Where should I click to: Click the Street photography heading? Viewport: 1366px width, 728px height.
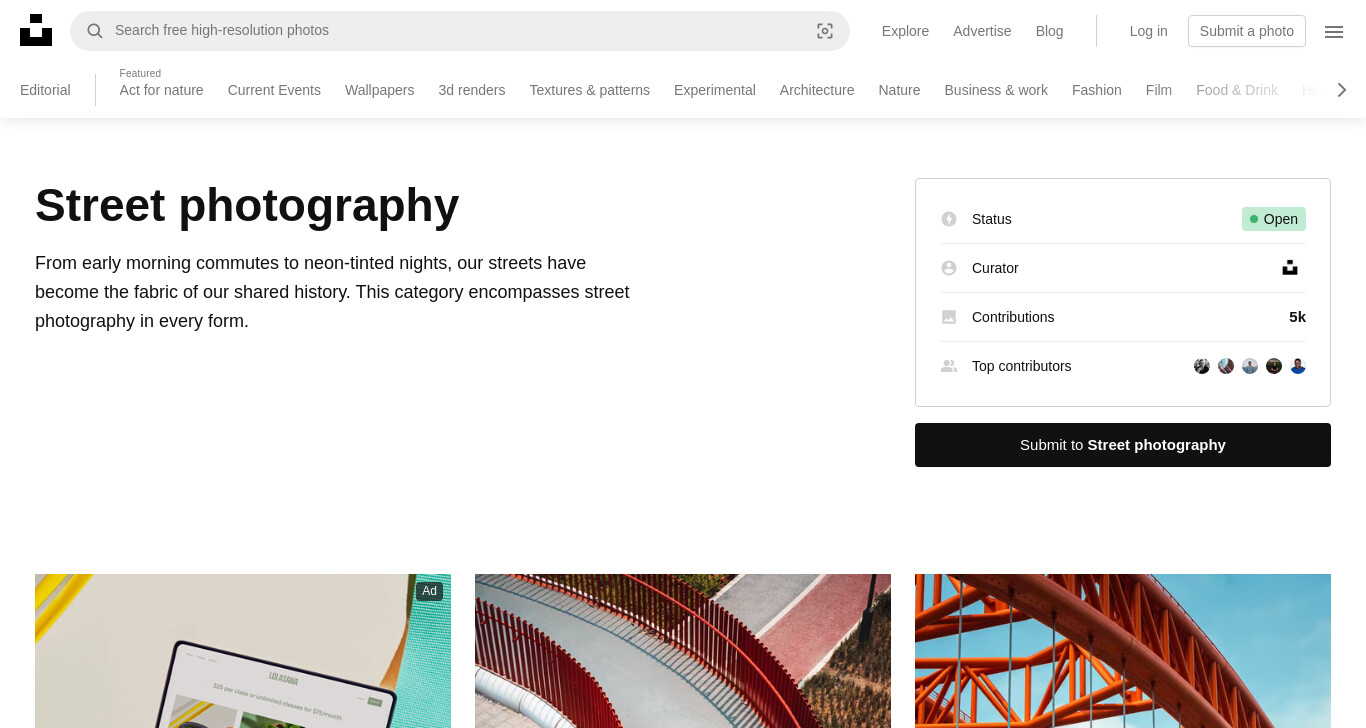pyautogui.click(x=247, y=205)
